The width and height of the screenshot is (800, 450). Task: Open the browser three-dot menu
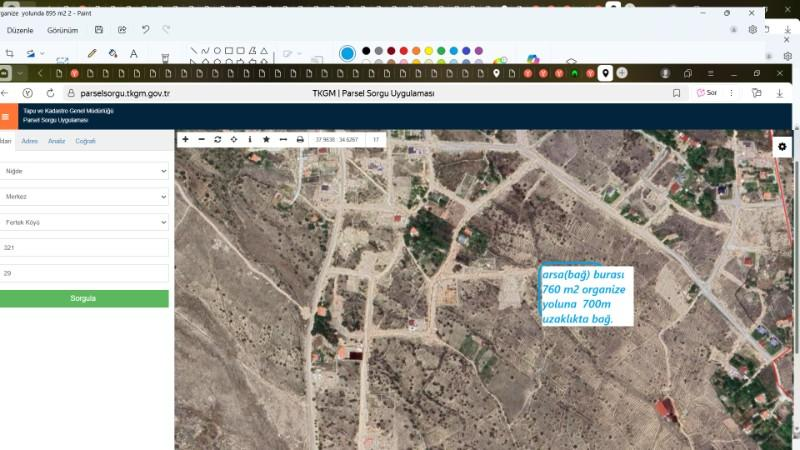(731, 93)
